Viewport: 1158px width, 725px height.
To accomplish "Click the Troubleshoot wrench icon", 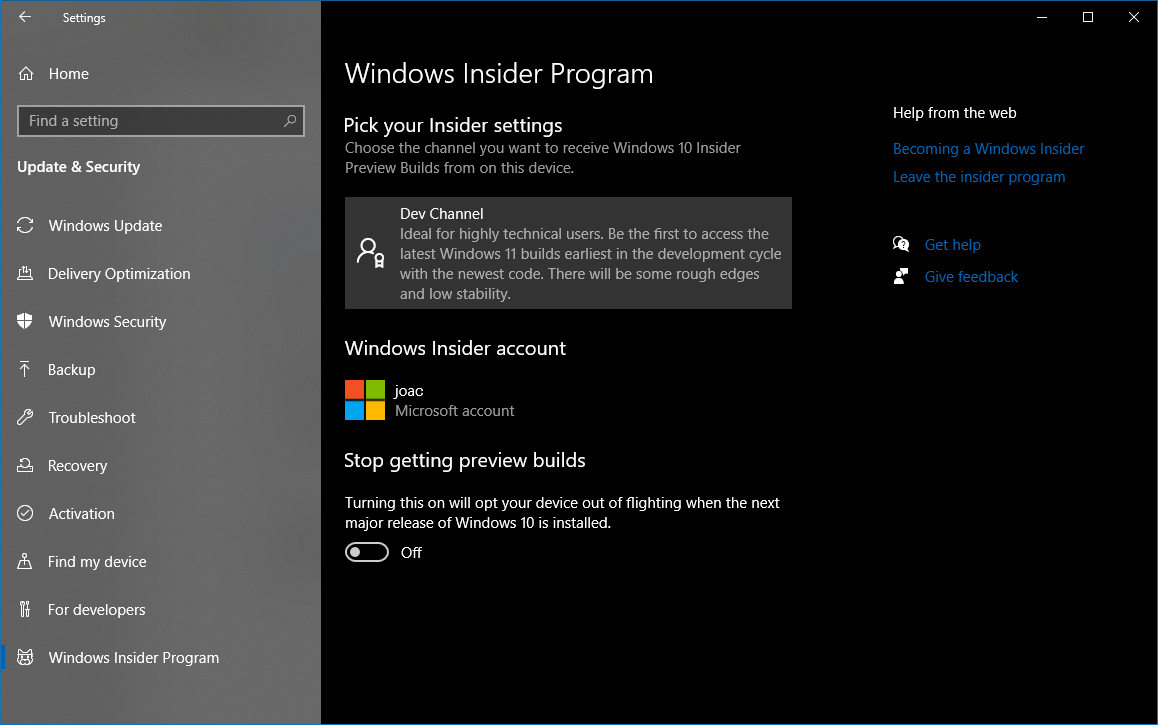I will point(26,418).
